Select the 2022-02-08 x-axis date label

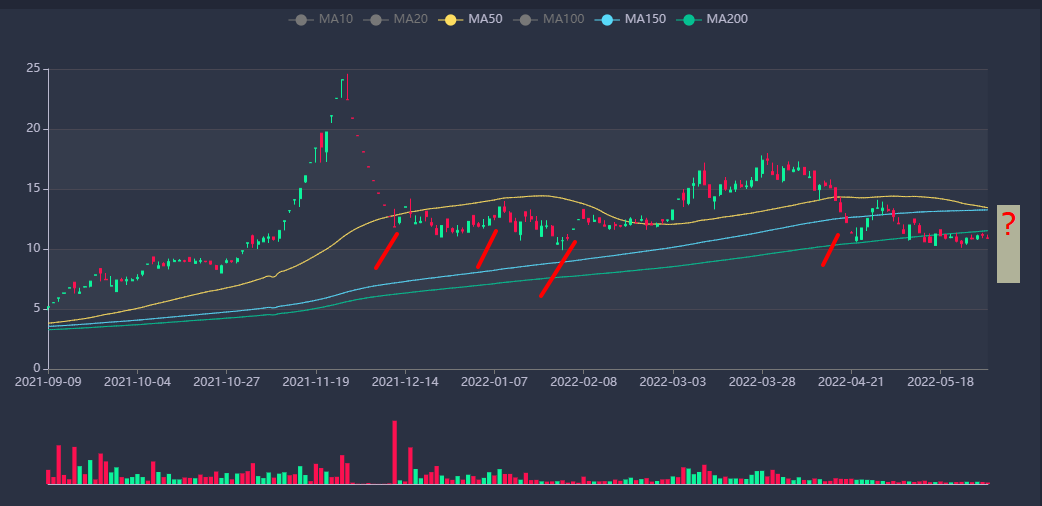[584, 381]
